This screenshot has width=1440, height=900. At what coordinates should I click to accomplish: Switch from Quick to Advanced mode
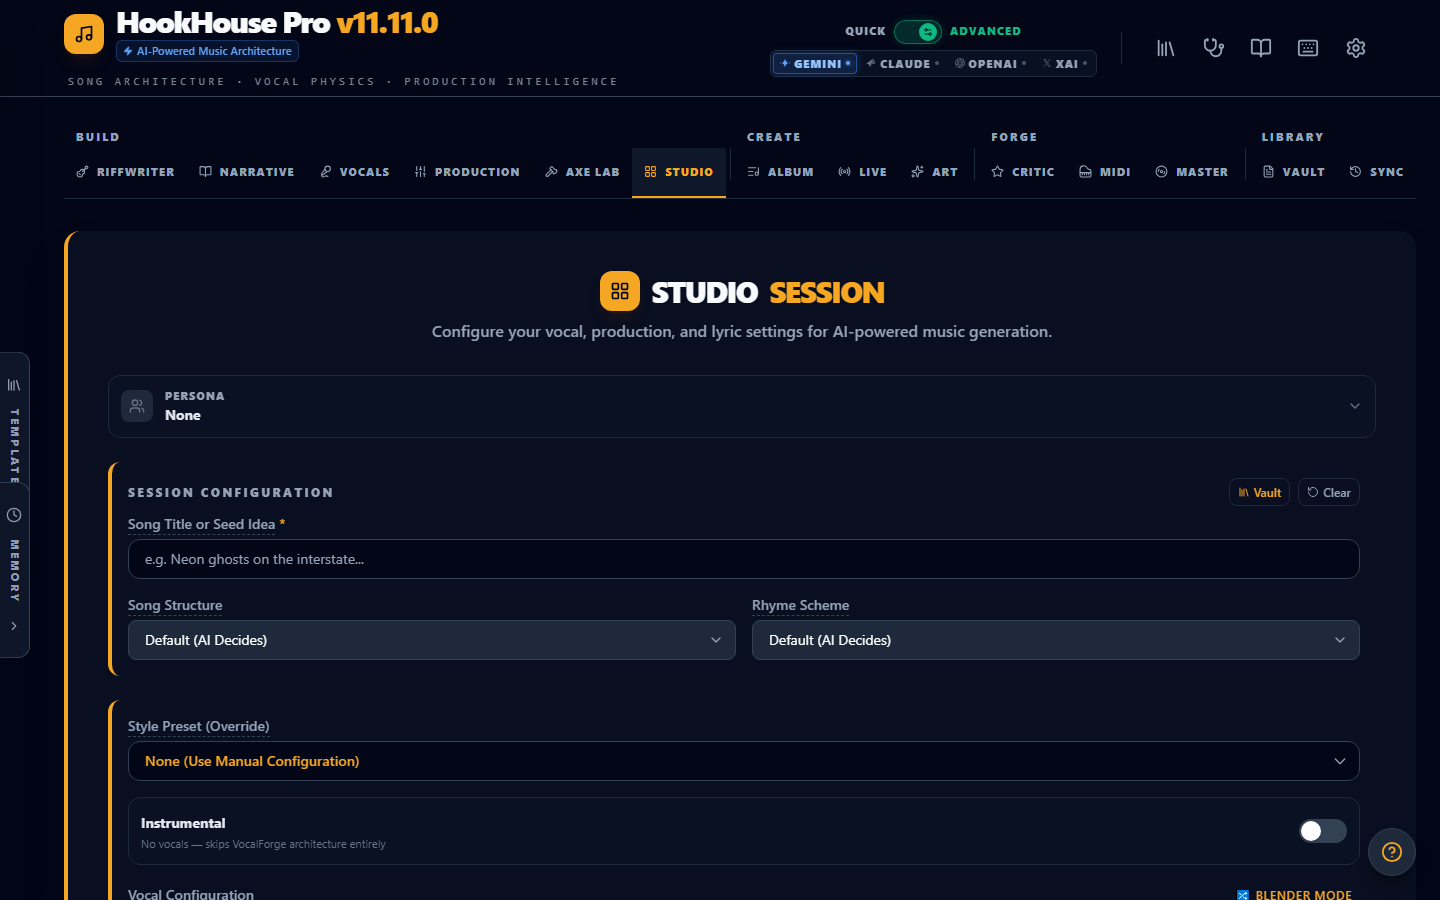point(918,31)
